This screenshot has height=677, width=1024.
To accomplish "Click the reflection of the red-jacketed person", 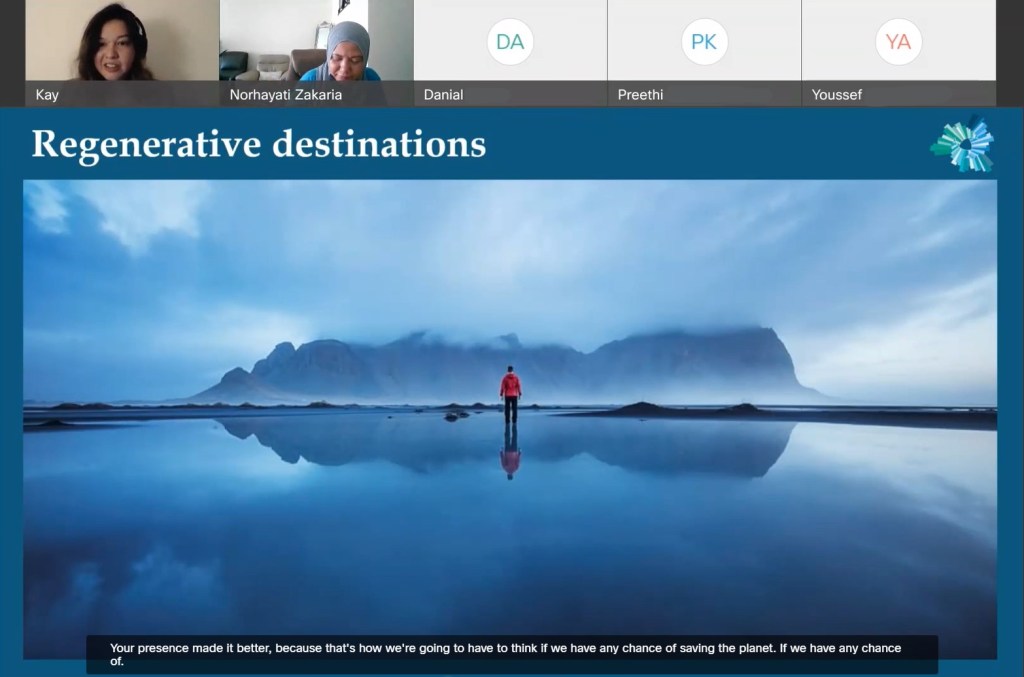I will click(x=510, y=452).
